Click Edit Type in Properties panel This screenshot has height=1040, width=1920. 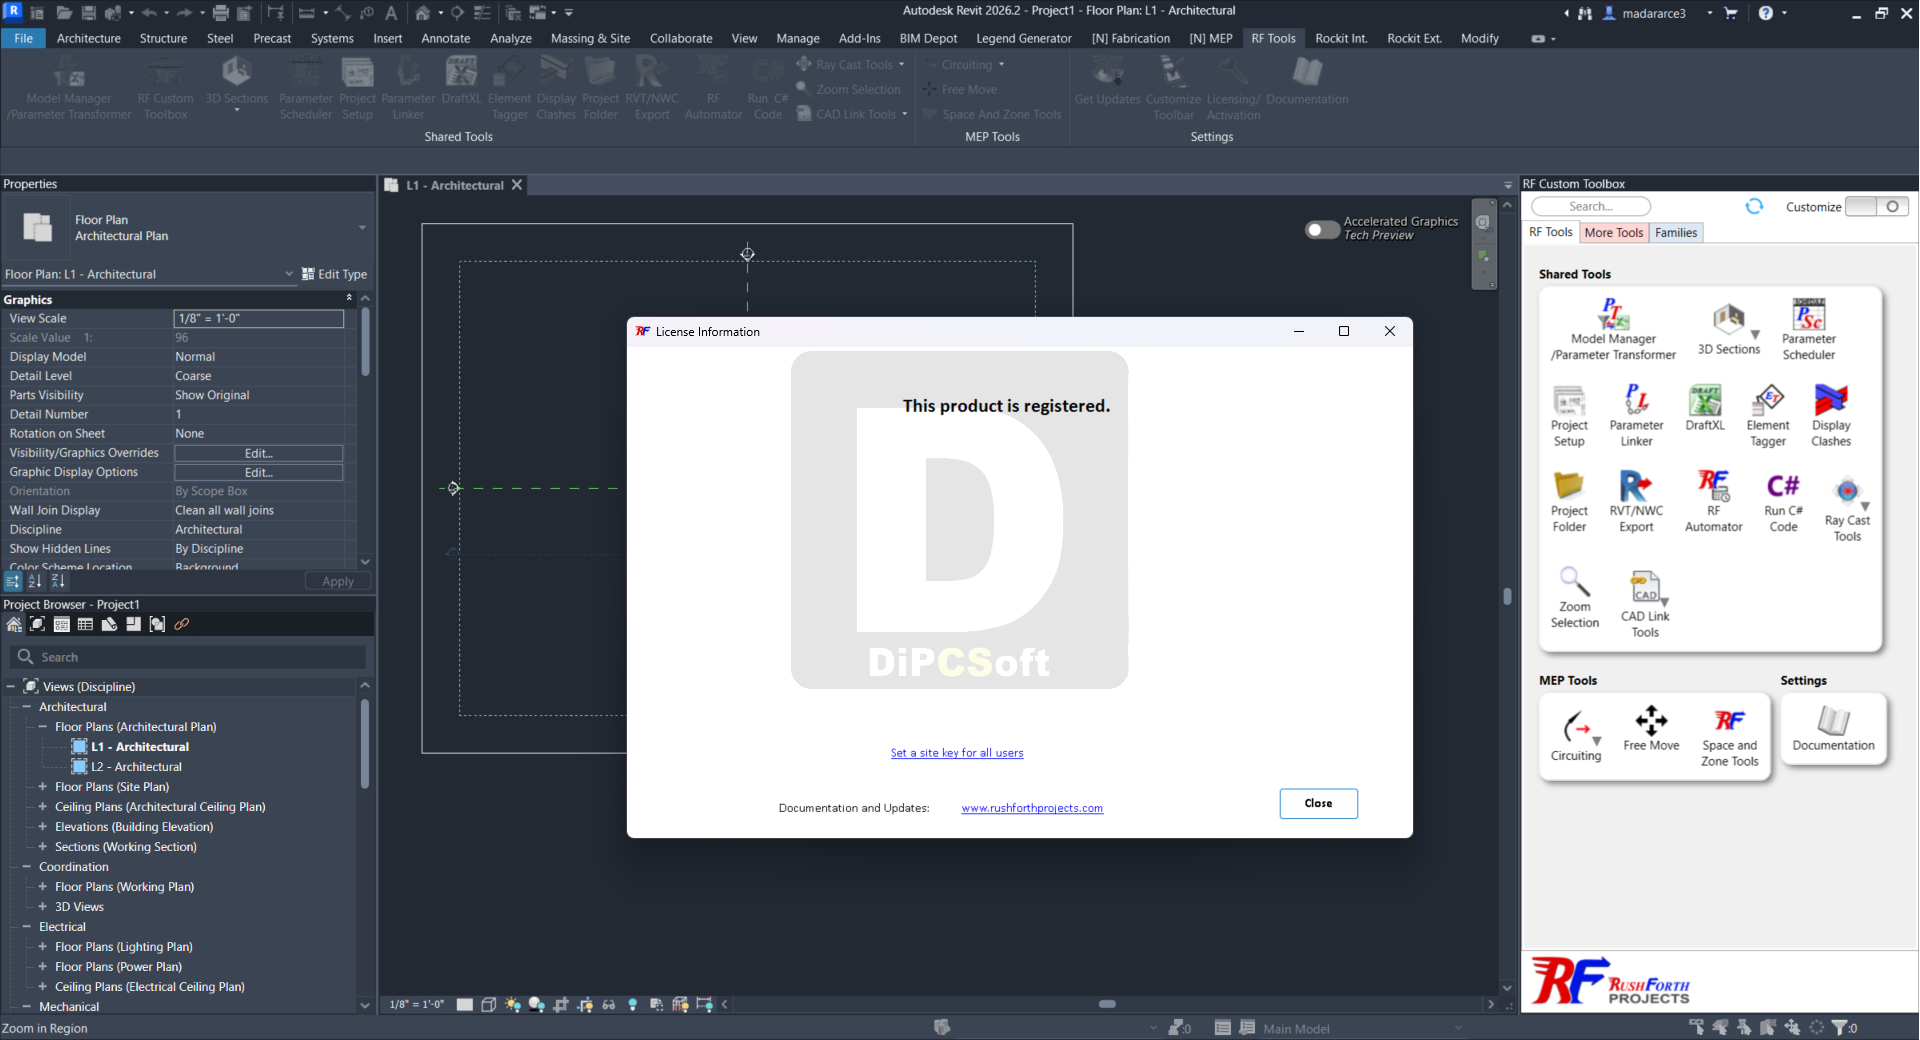[335, 274]
